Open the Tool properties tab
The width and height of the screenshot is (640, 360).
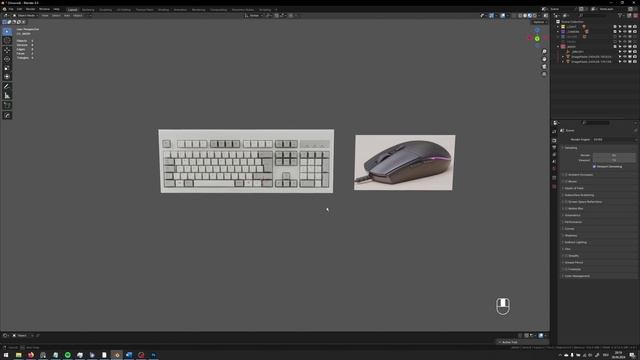554,131
